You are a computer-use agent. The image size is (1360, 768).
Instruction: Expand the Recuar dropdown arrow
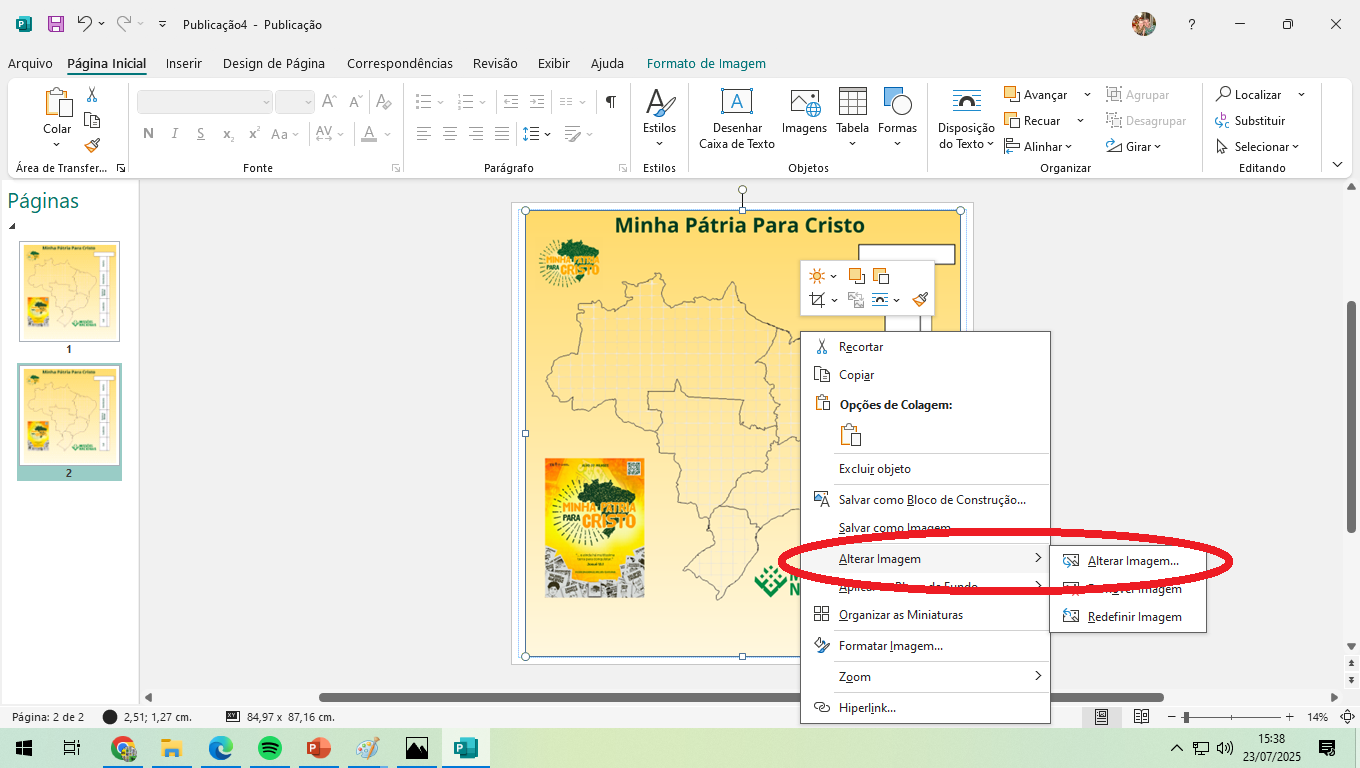(x=1080, y=121)
